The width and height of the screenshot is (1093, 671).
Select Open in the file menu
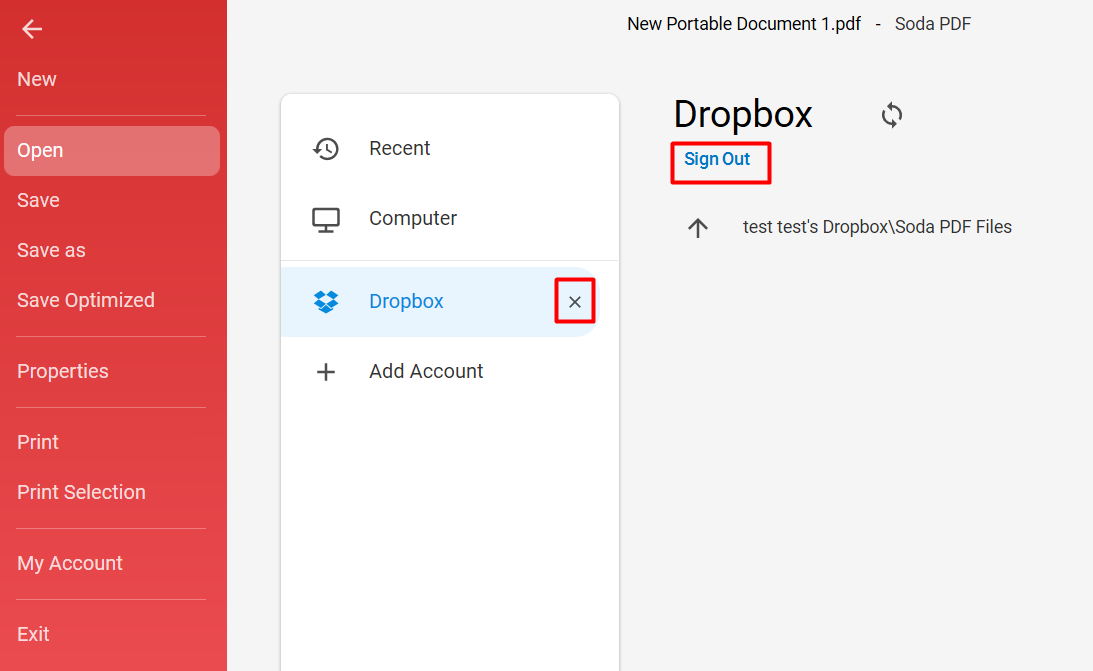(112, 151)
